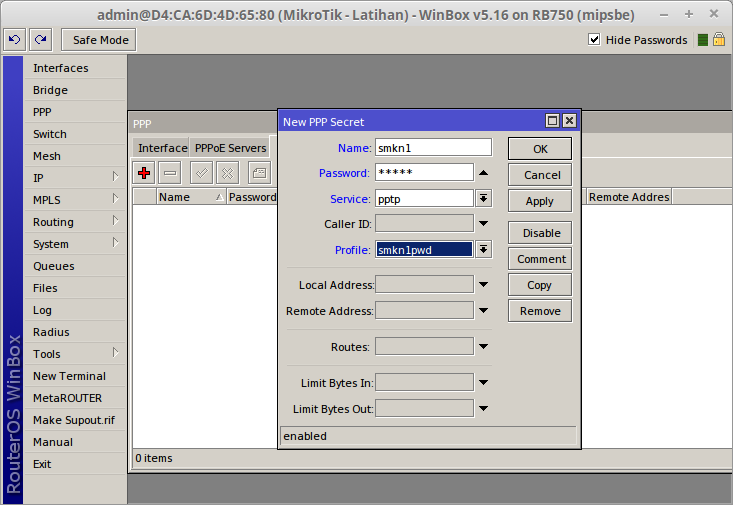Click Cancel in New PPP Secret

point(540,175)
